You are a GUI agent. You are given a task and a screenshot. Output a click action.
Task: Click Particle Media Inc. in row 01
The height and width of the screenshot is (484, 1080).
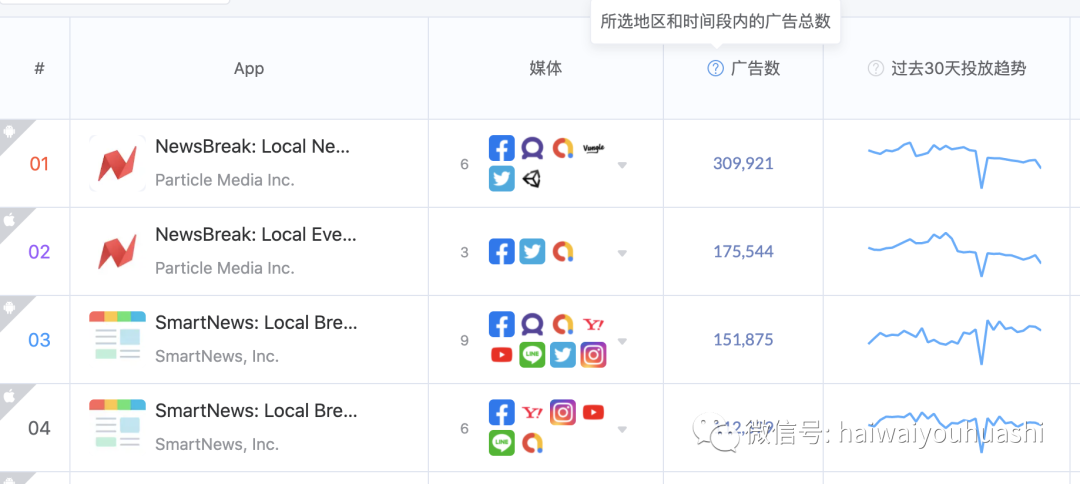(225, 180)
